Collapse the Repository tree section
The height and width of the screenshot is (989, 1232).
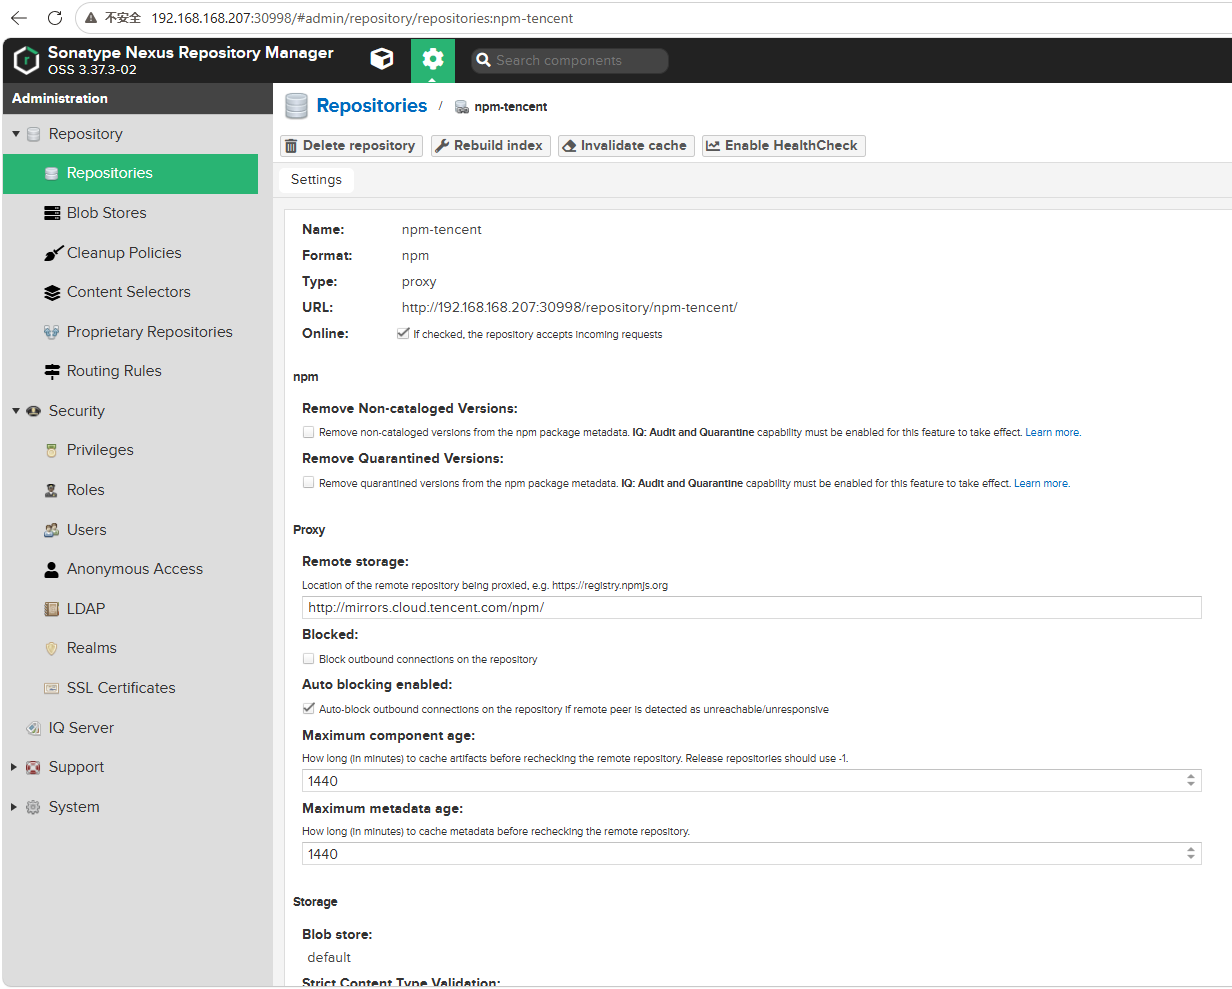(16, 134)
